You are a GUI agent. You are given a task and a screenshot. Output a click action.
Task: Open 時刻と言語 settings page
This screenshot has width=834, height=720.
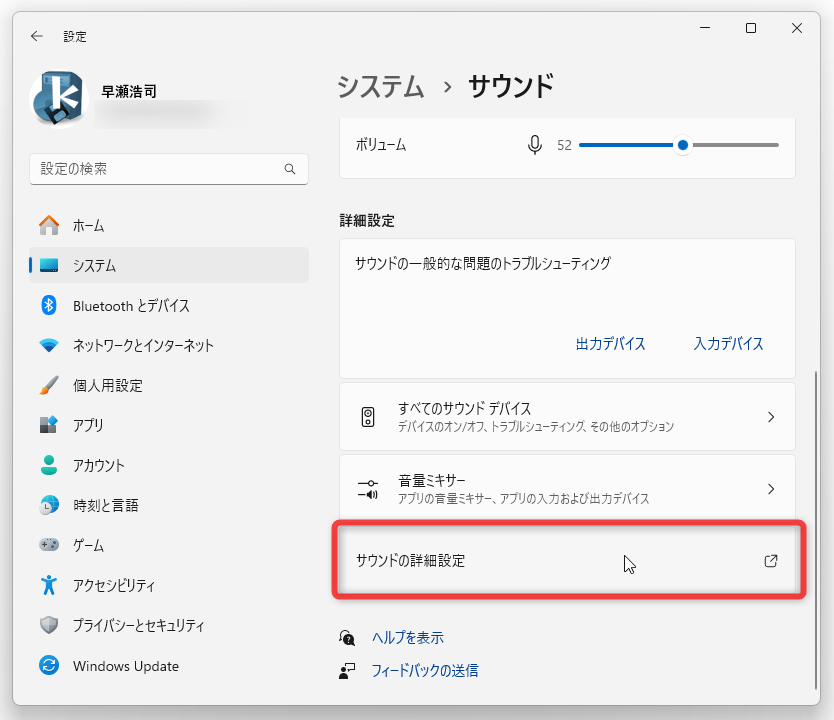click(x=169, y=505)
